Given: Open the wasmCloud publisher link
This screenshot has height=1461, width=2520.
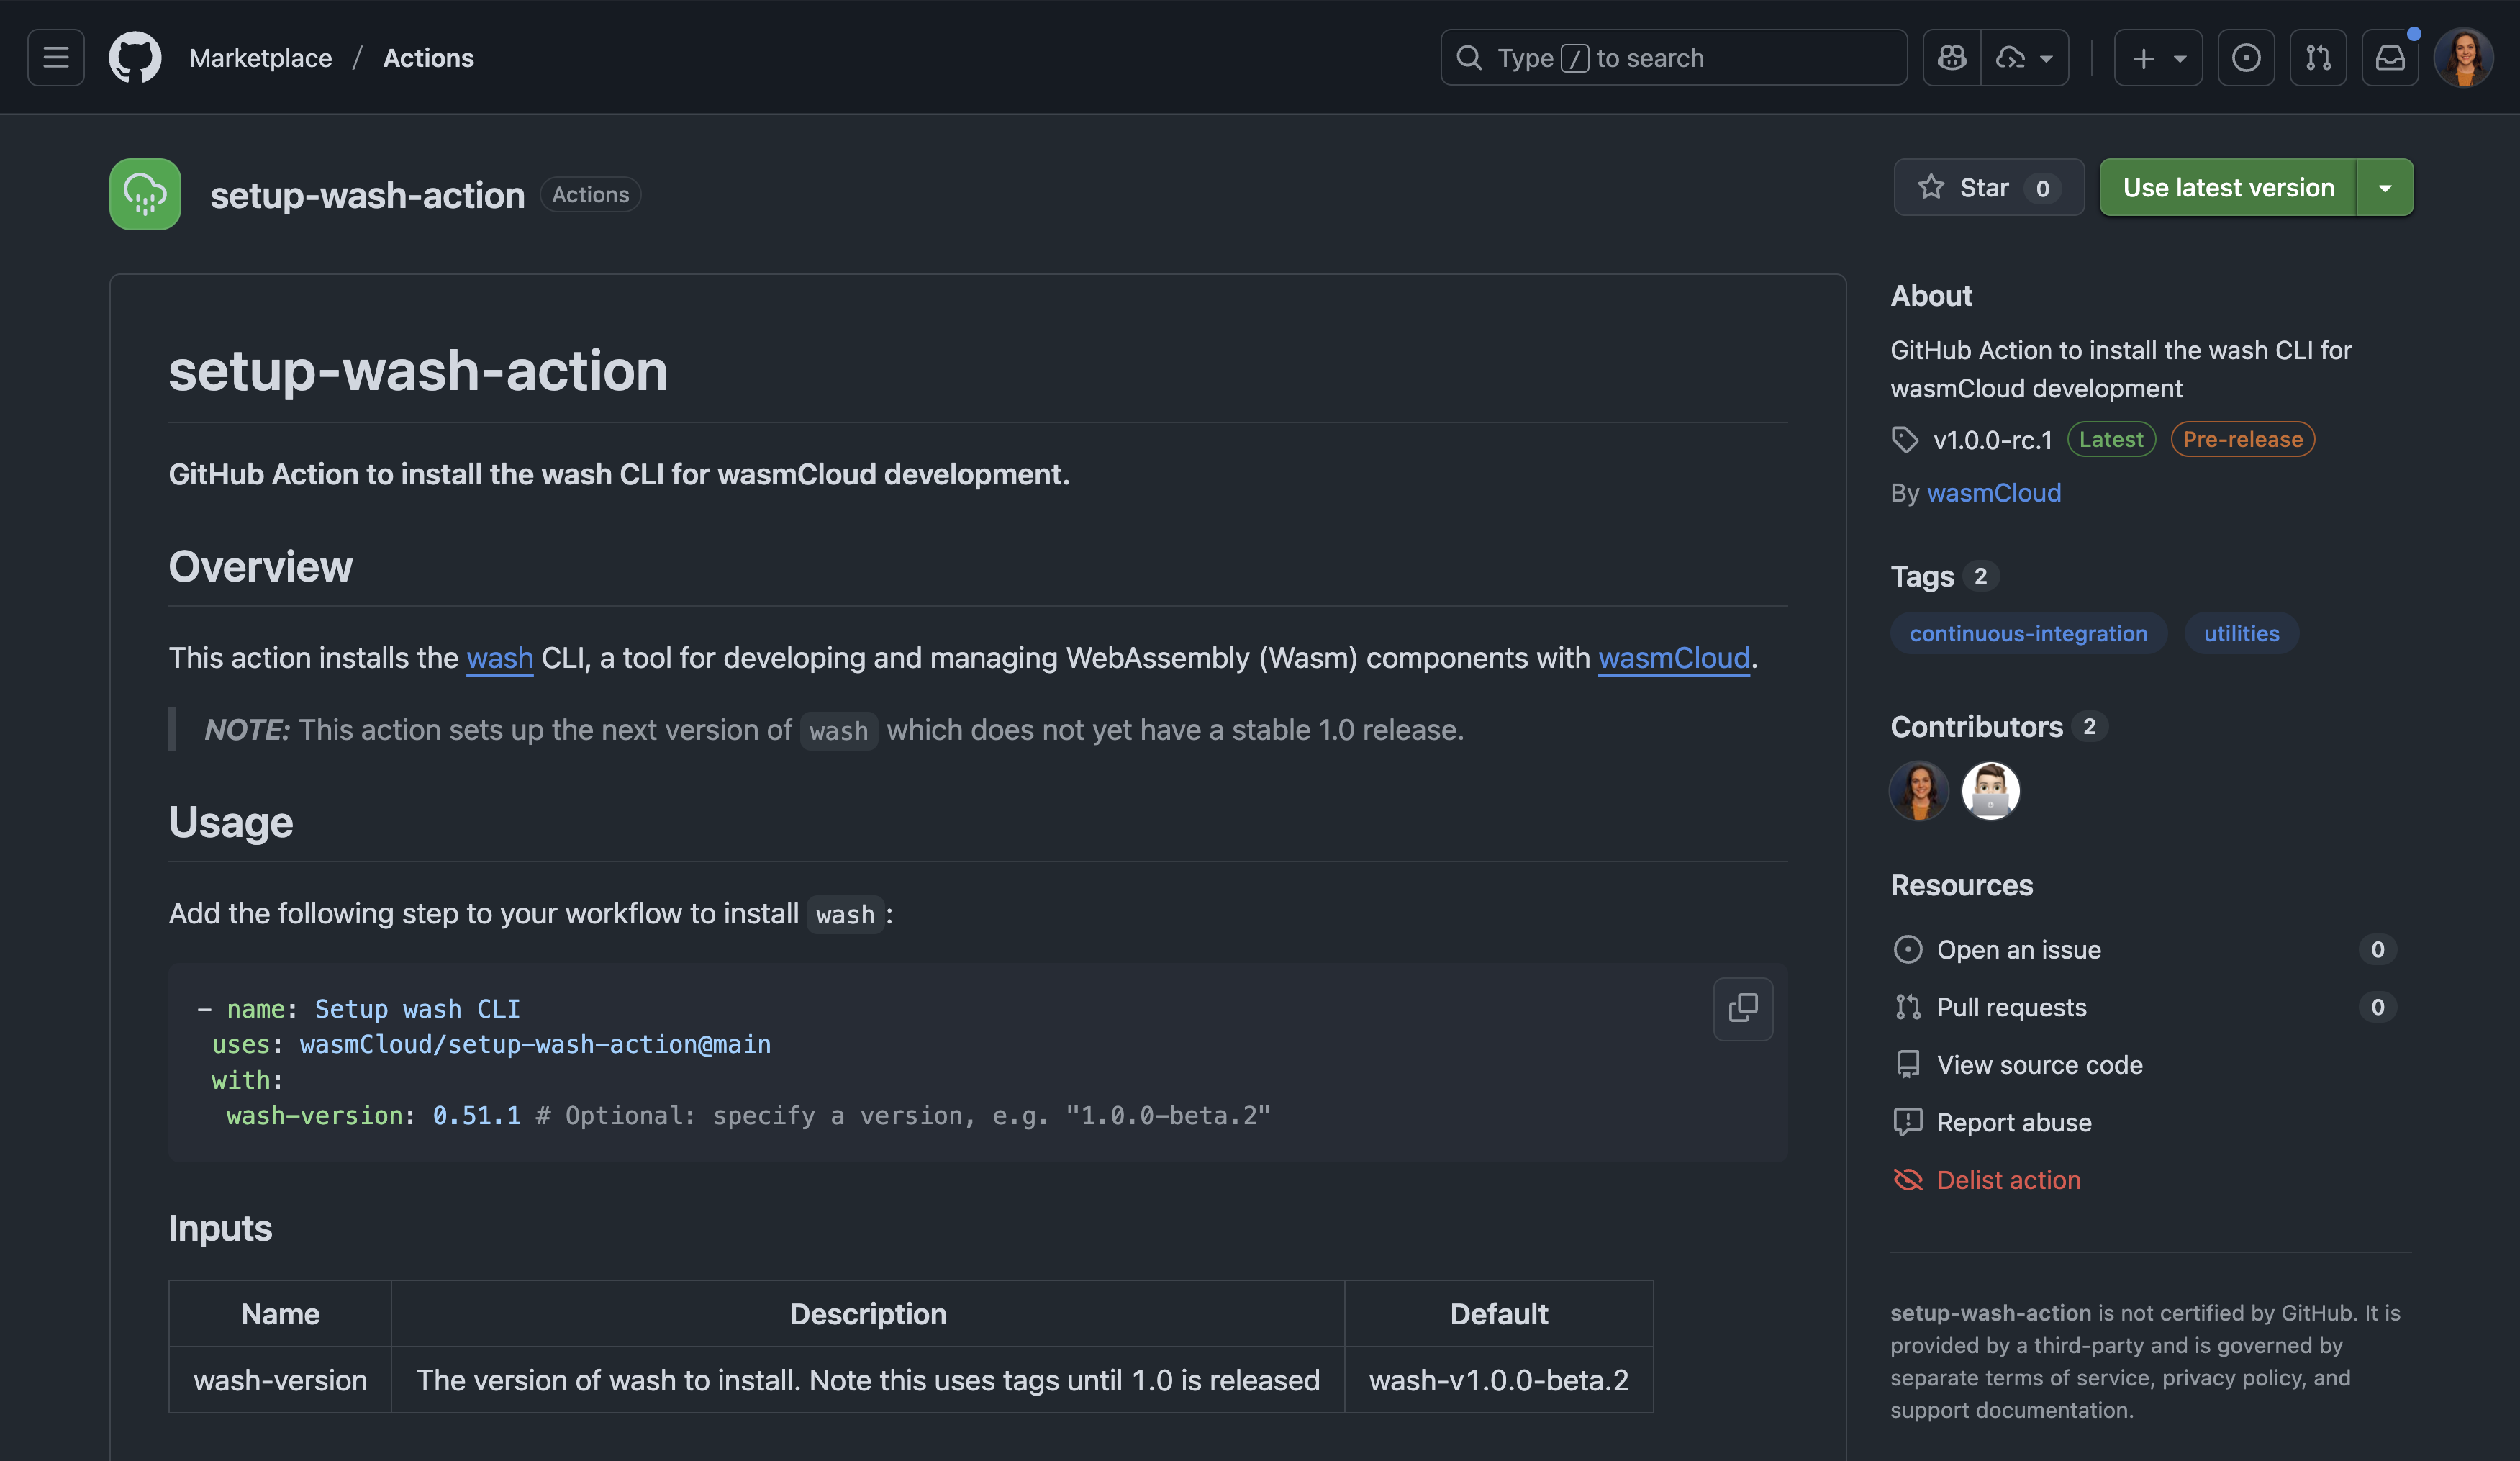Looking at the screenshot, I should [x=1994, y=492].
